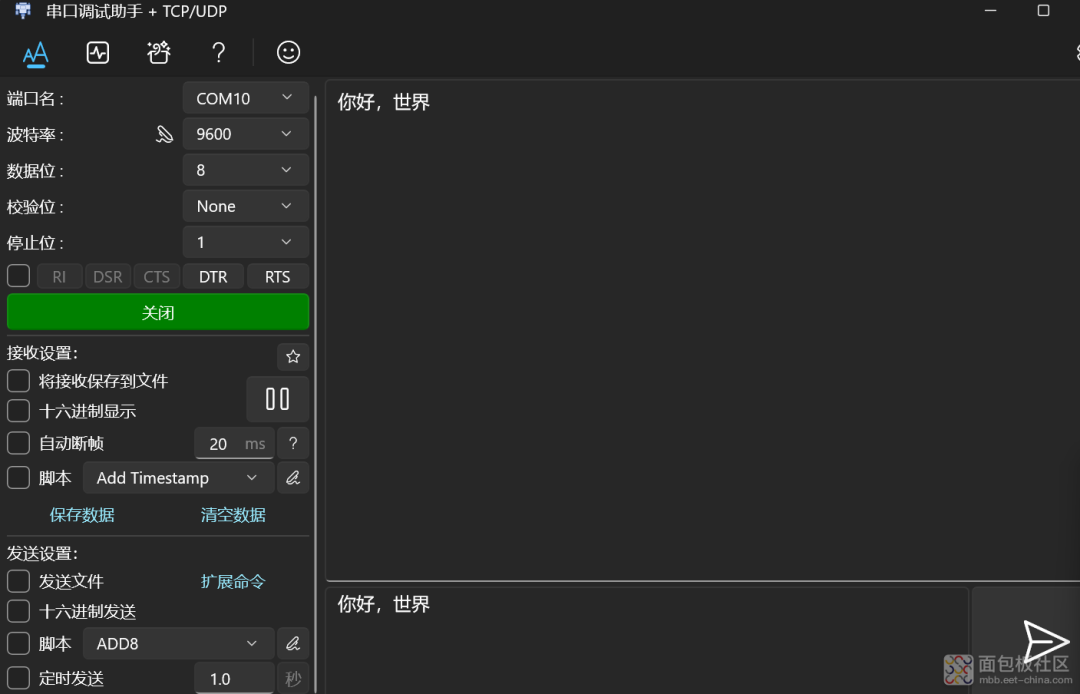Enable 将接收保存到文件 checkbox
The image size is (1080, 694).
(x=19, y=381)
